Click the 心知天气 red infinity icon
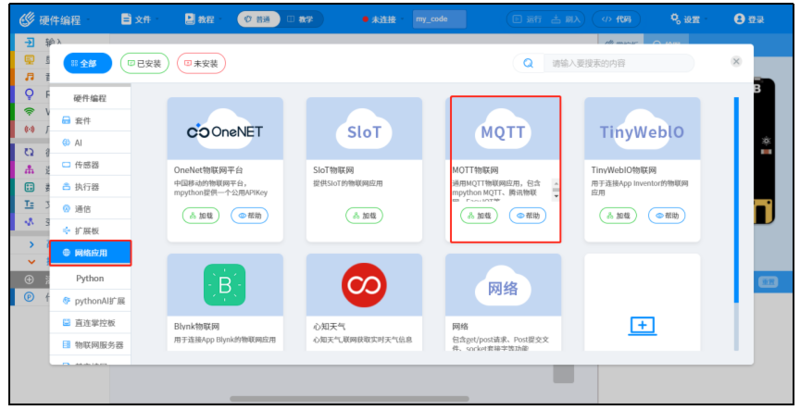The width and height of the screenshot is (800, 410). 364,285
